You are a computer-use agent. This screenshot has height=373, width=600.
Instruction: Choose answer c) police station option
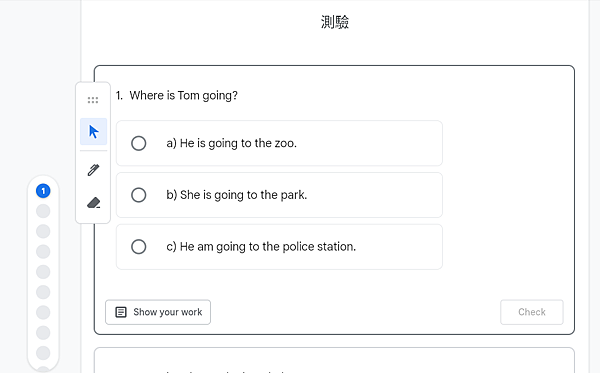point(279,247)
